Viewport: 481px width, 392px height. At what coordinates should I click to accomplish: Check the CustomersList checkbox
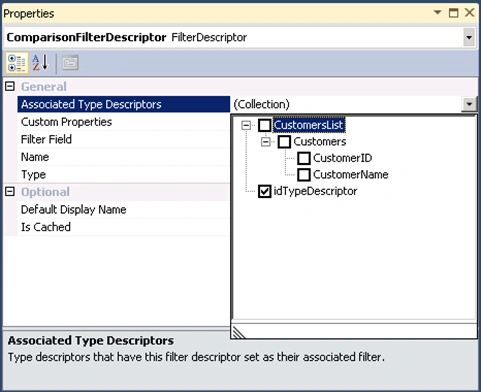pos(265,125)
